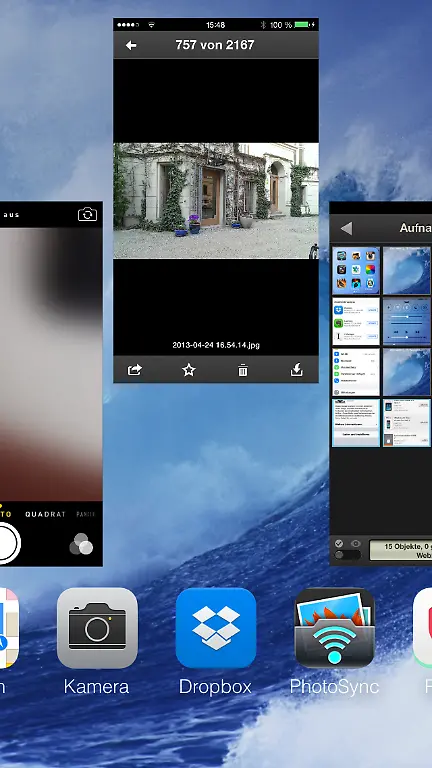Open the Dropbox app icon
Image resolution: width=432 pixels, height=768 pixels.
tap(216, 628)
